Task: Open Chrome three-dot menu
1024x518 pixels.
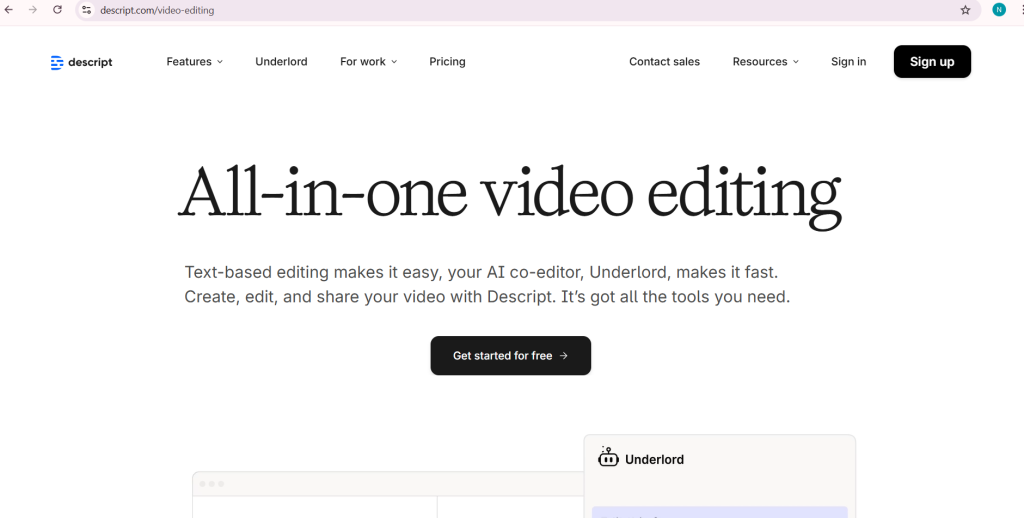Action: [x=1019, y=10]
